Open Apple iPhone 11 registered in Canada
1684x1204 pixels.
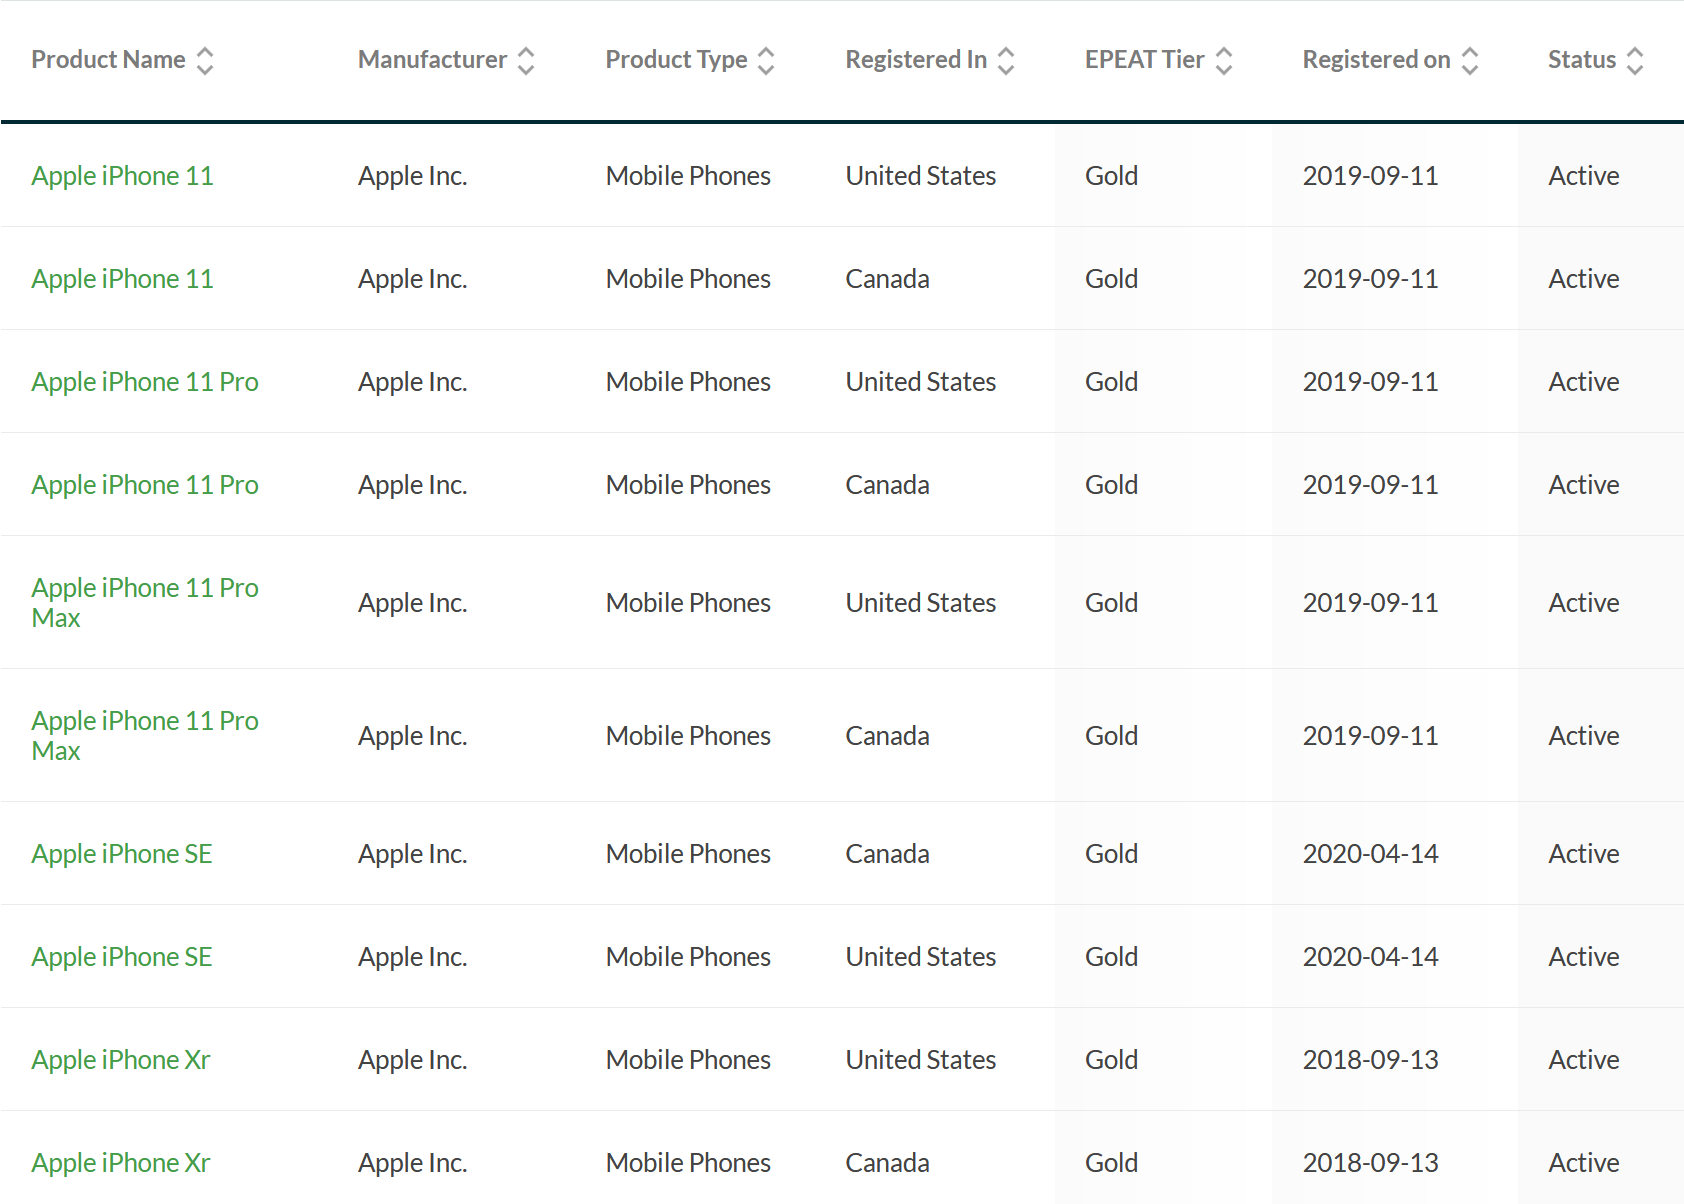(x=122, y=279)
